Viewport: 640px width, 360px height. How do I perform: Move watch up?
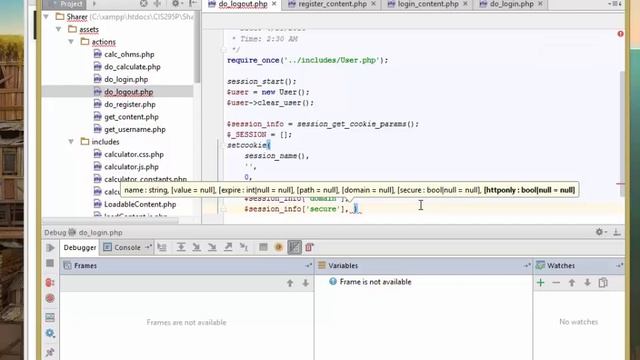click(x=572, y=282)
